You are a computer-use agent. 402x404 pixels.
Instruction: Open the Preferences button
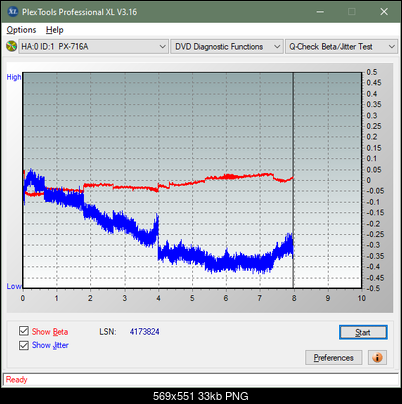click(x=333, y=358)
